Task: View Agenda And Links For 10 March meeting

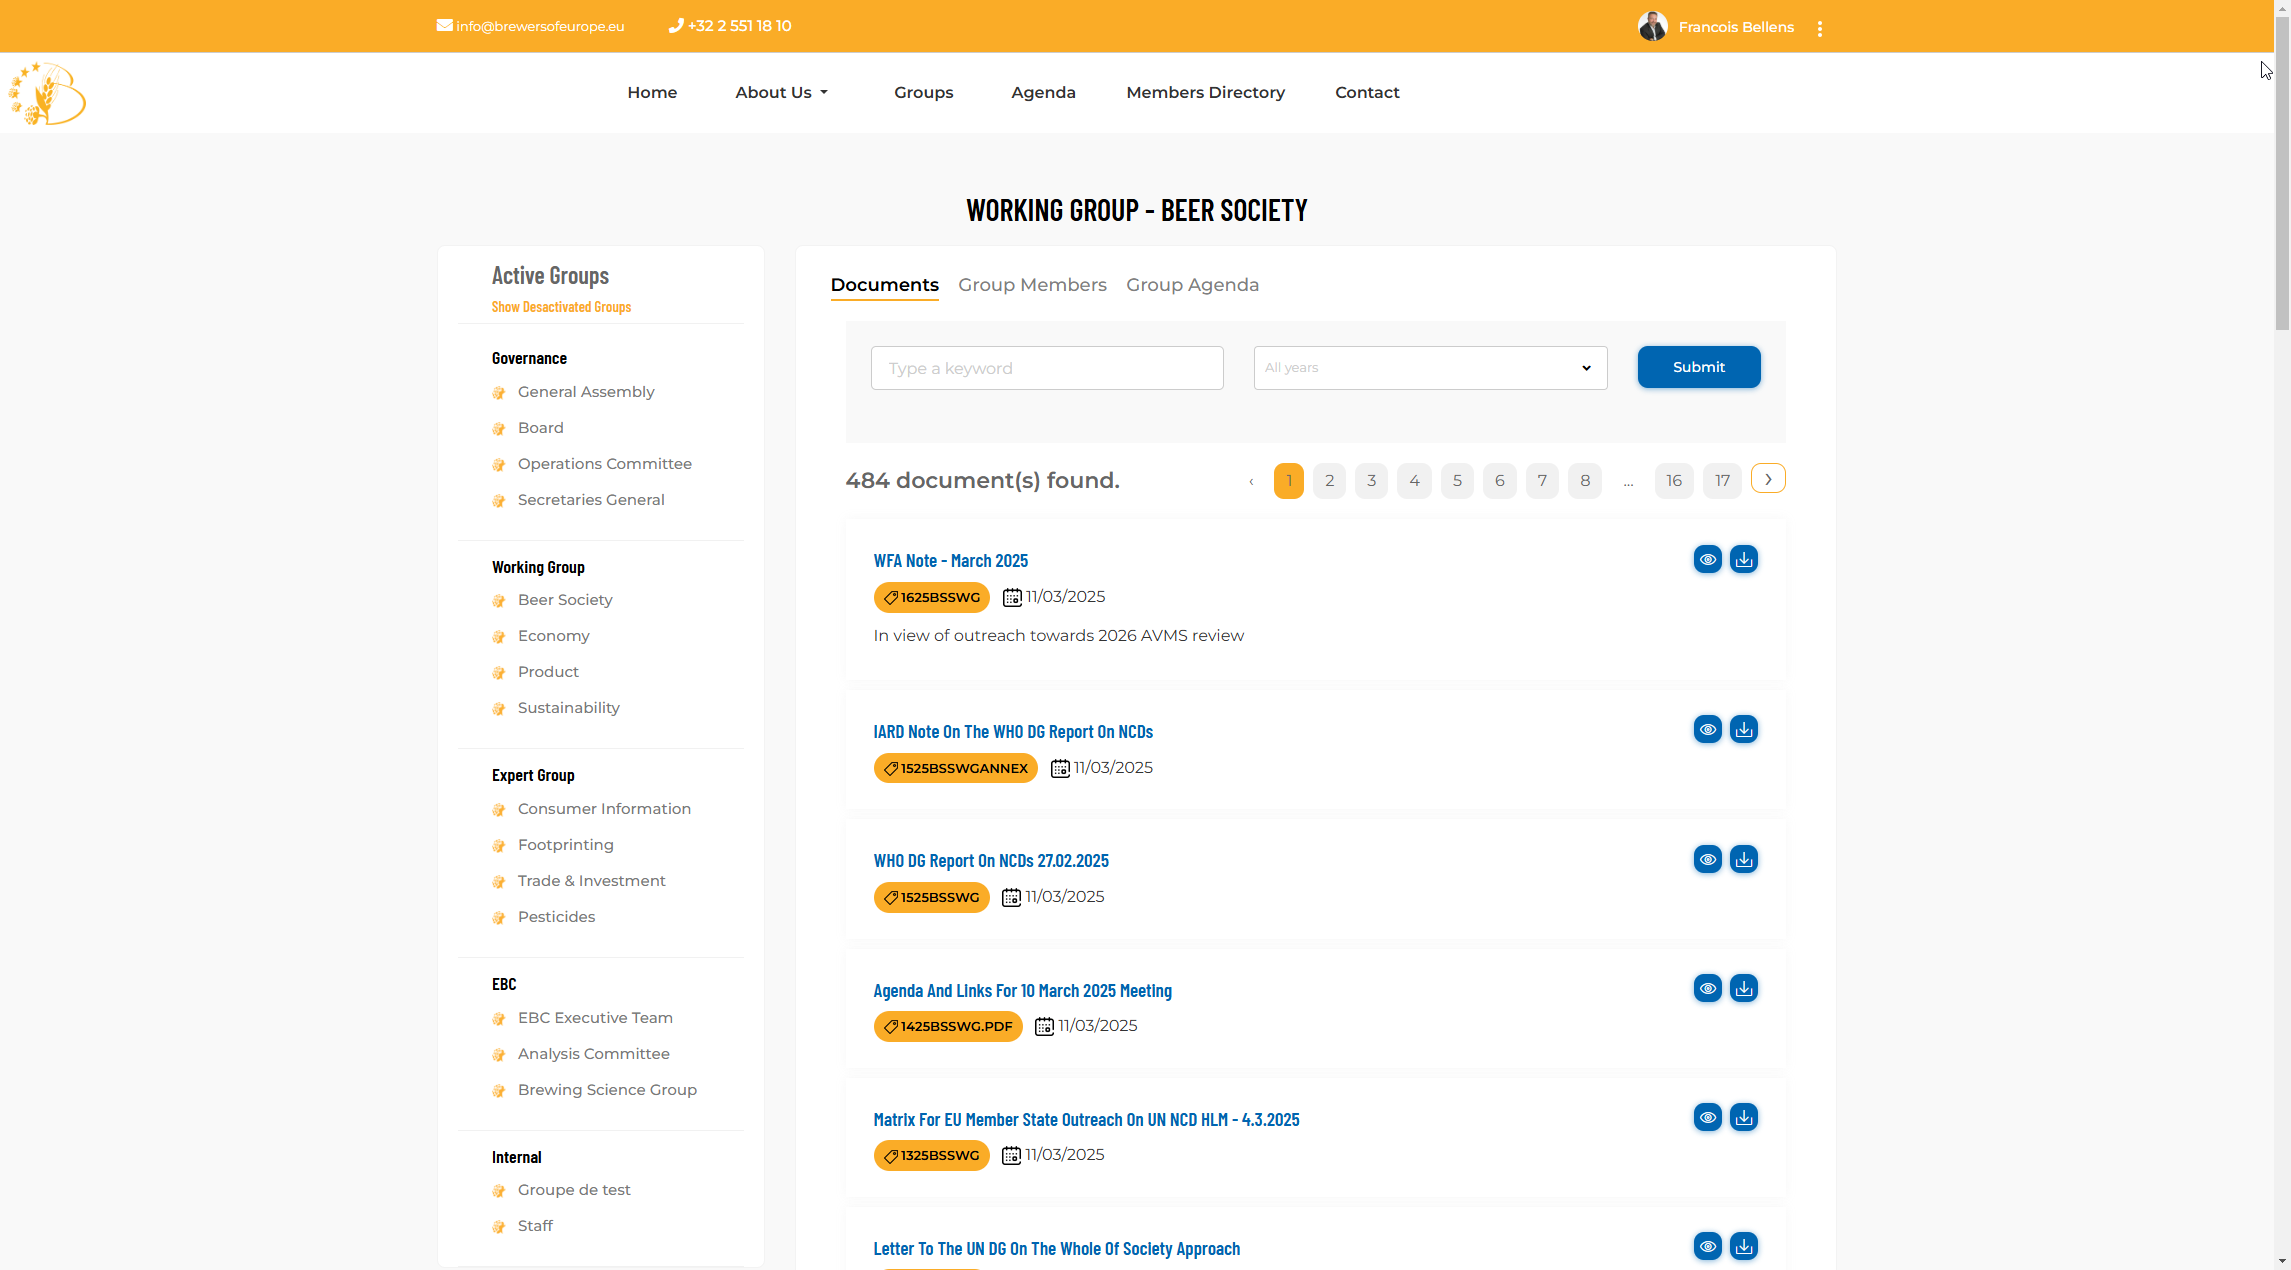Action: pyautogui.click(x=1707, y=988)
